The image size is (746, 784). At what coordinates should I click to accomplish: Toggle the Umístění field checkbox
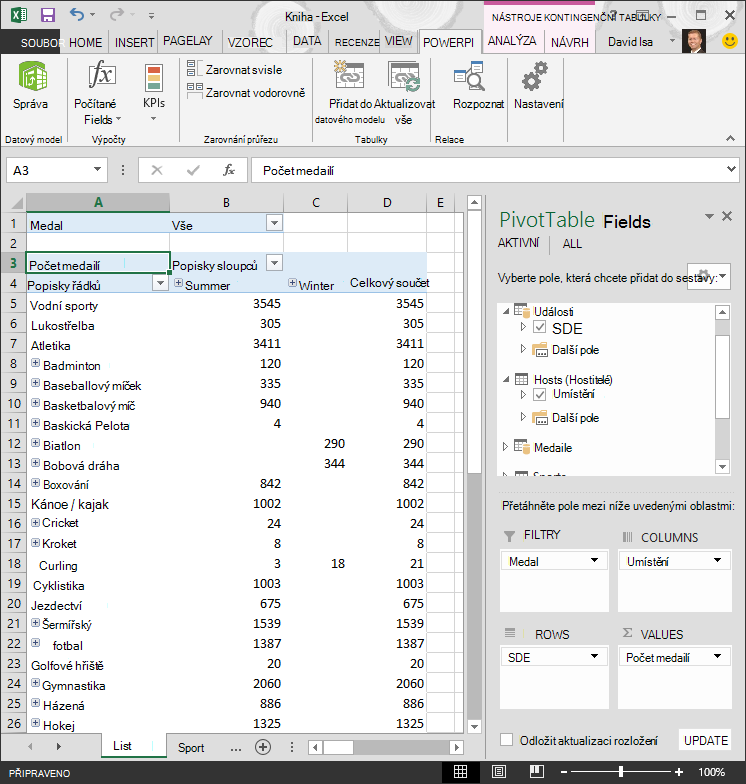point(540,394)
